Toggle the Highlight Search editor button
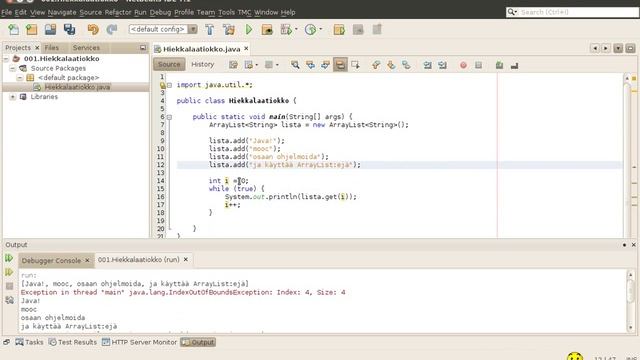Image resolution: width=640 pixels, height=360 pixels. point(340,65)
